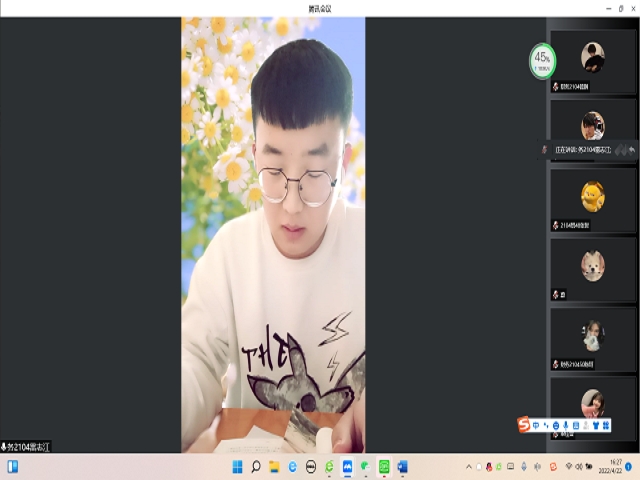Launch the Edge browser taskbar icon
The height and width of the screenshot is (480, 640).
point(293,466)
